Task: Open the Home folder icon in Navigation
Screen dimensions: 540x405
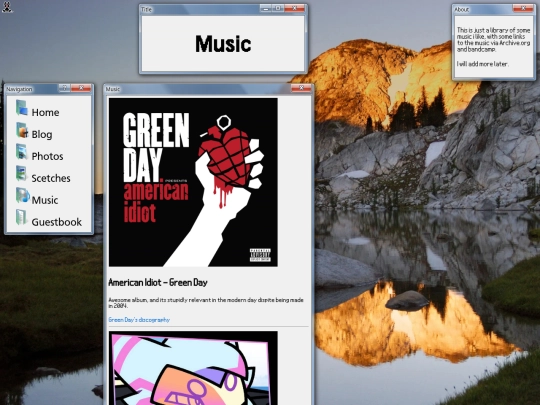Action: (x=22, y=108)
